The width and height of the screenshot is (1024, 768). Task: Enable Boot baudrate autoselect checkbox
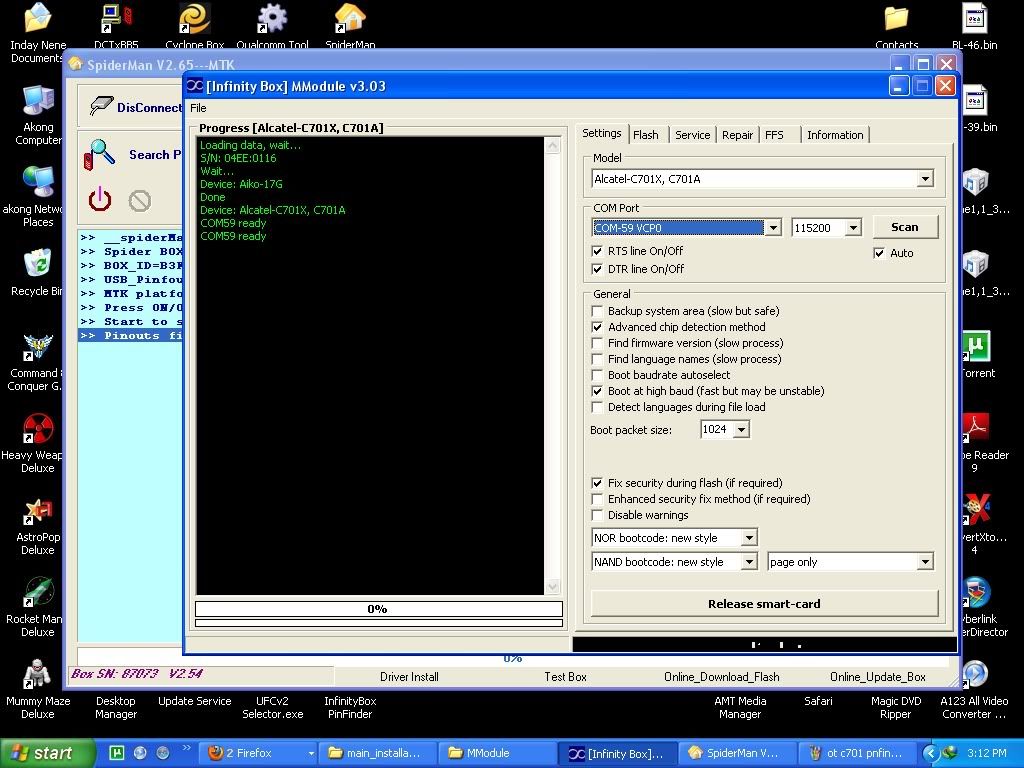pos(597,375)
